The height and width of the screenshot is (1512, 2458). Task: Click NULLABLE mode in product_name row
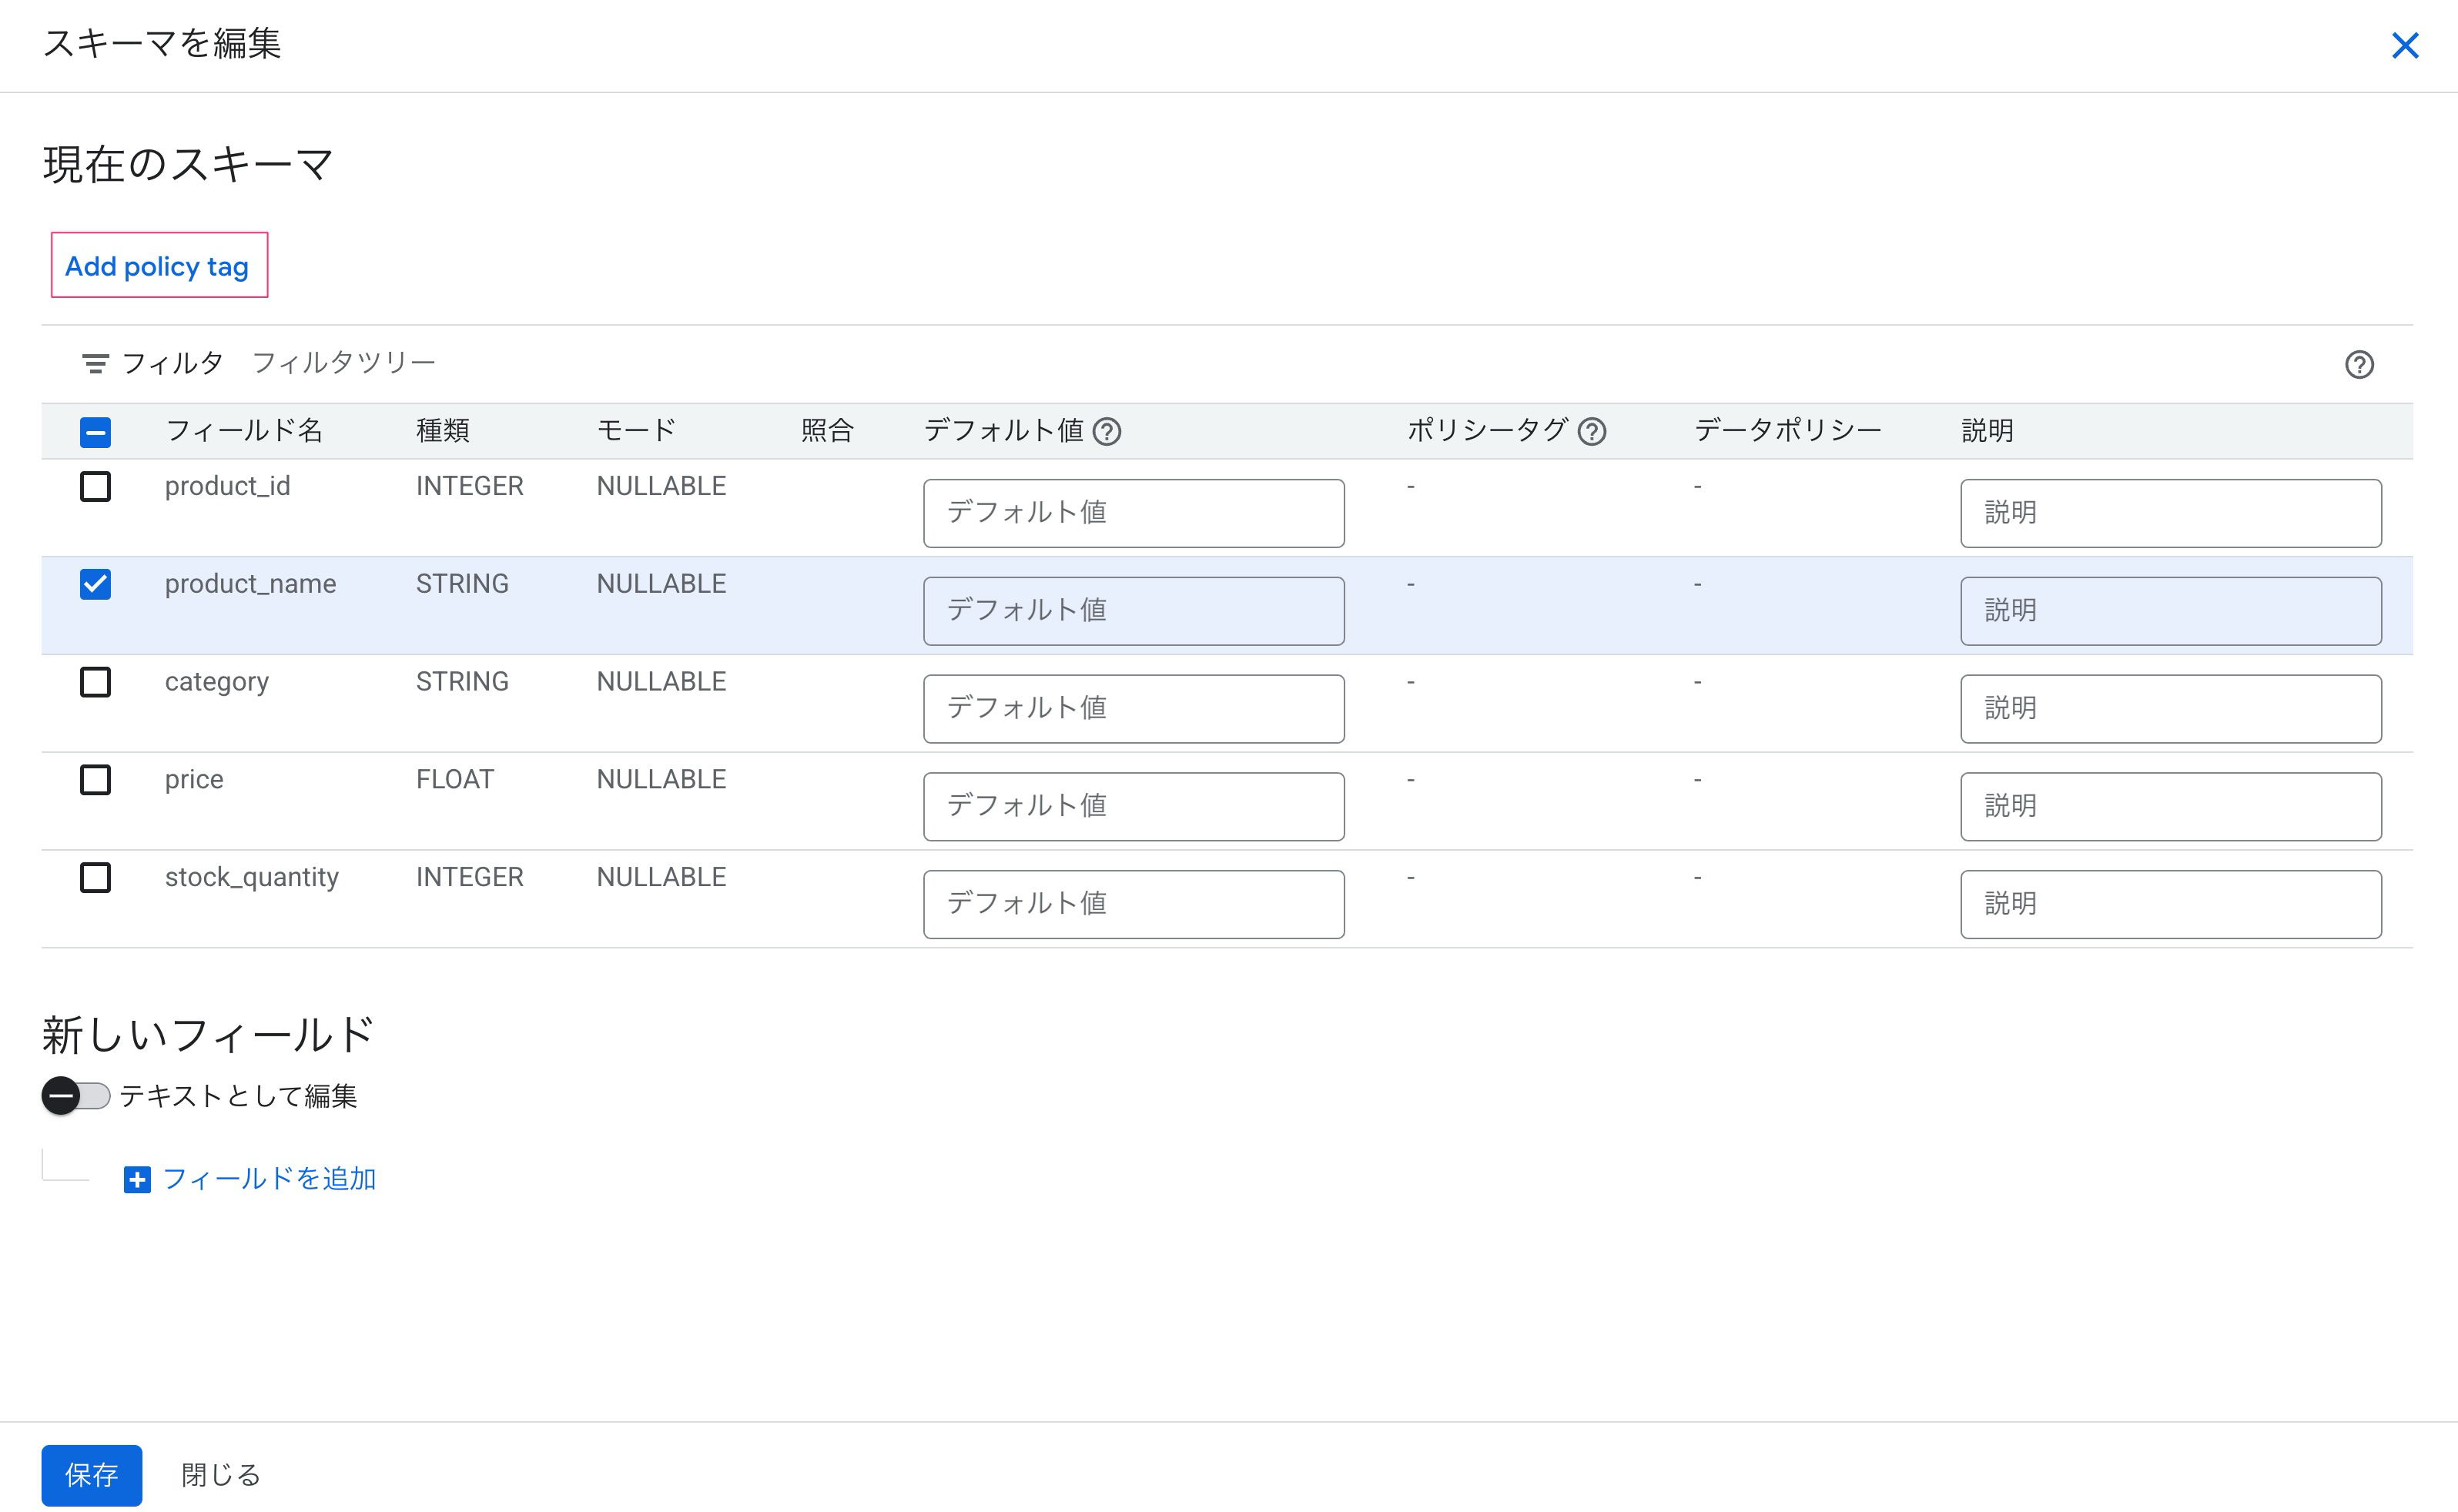pyautogui.click(x=661, y=584)
